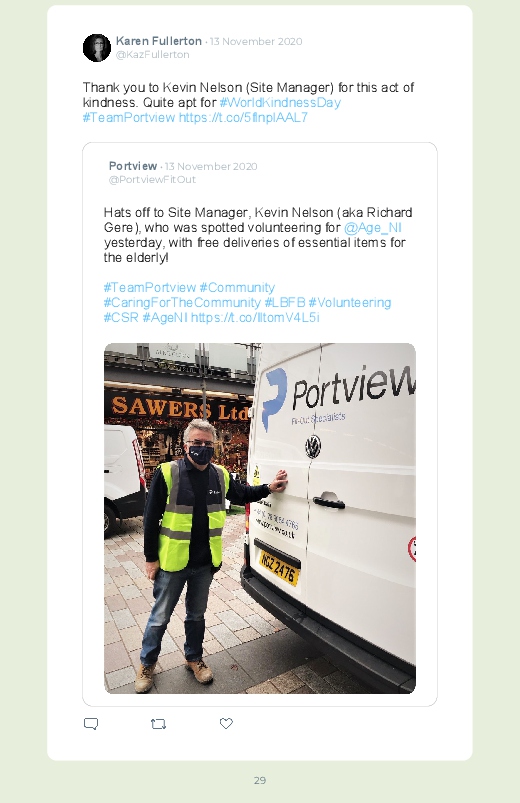Viewport: 520px width, 803px height.
Task: Open the #TeamPortview hashtag in Karen's tweet
Action: (129, 117)
